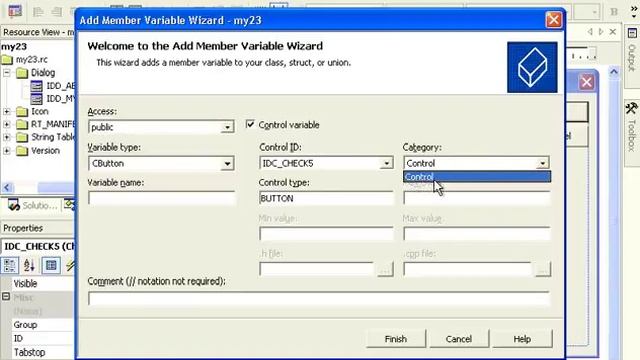Viewport: 640px width, 360px height.
Task: Select the (Name) property row
Action: click(38, 311)
